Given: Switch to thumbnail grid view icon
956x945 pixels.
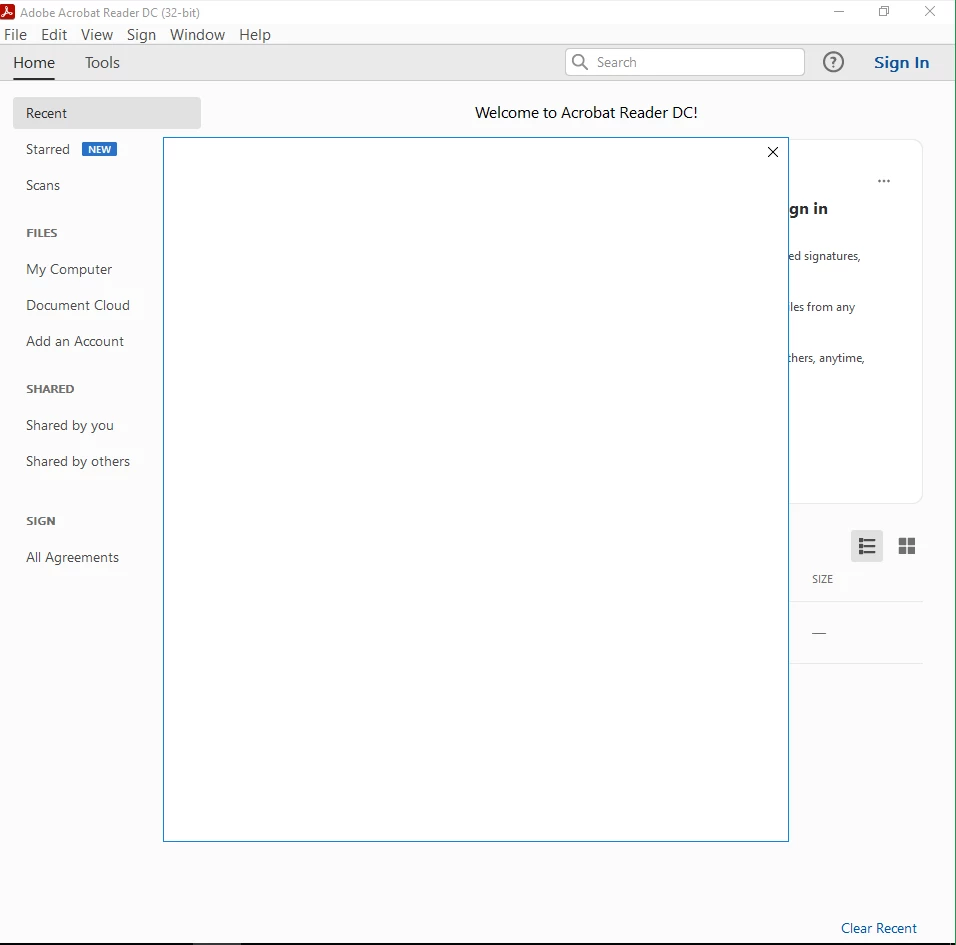Looking at the screenshot, I should (x=907, y=546).
